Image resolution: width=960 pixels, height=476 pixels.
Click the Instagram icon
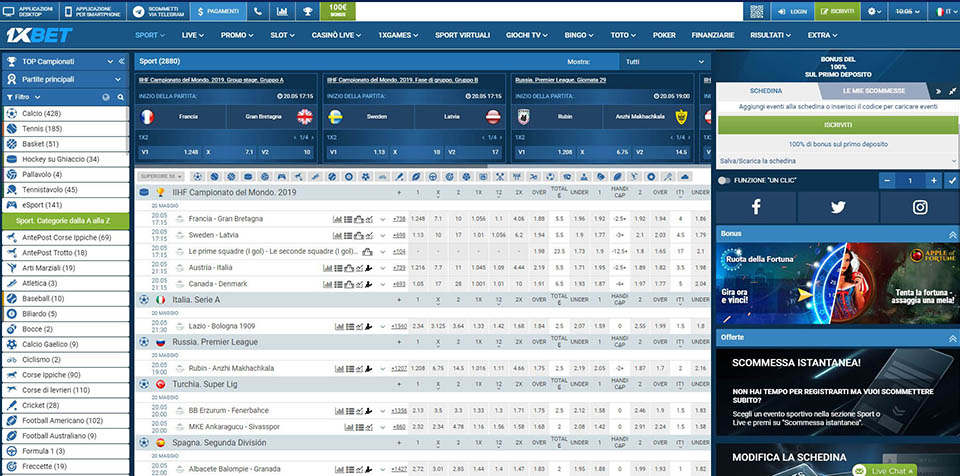coord(920,207)
